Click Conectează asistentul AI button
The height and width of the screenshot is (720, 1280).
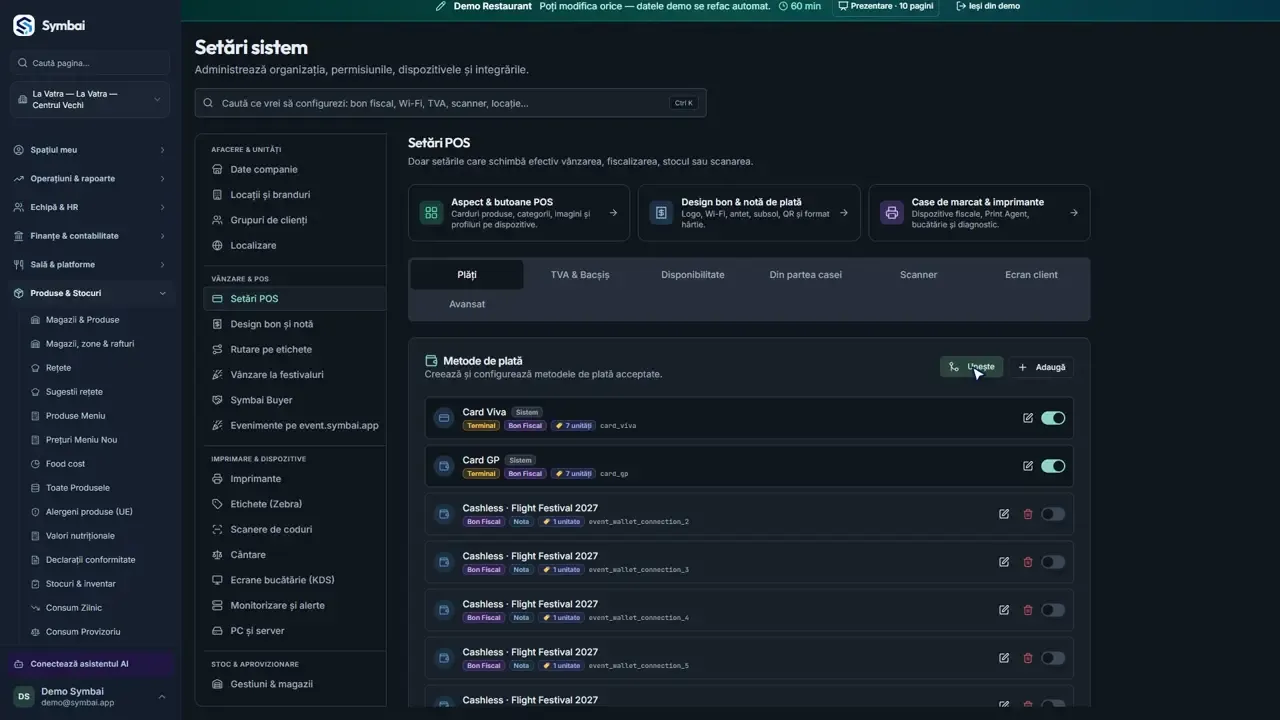(x=90, y=664)
